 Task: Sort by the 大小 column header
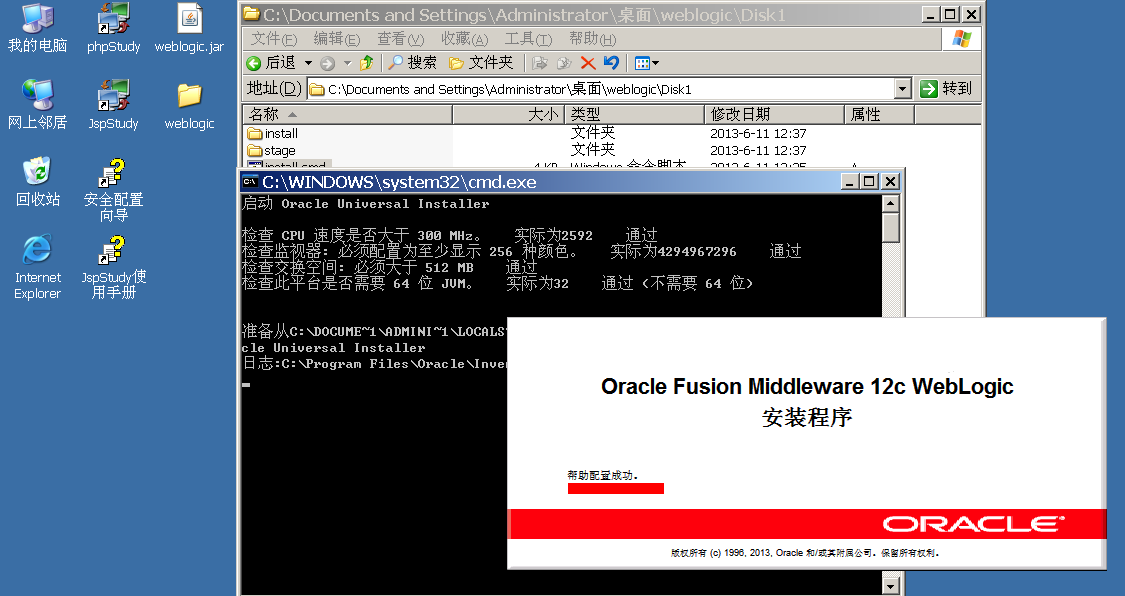click(x=509, y=114)
